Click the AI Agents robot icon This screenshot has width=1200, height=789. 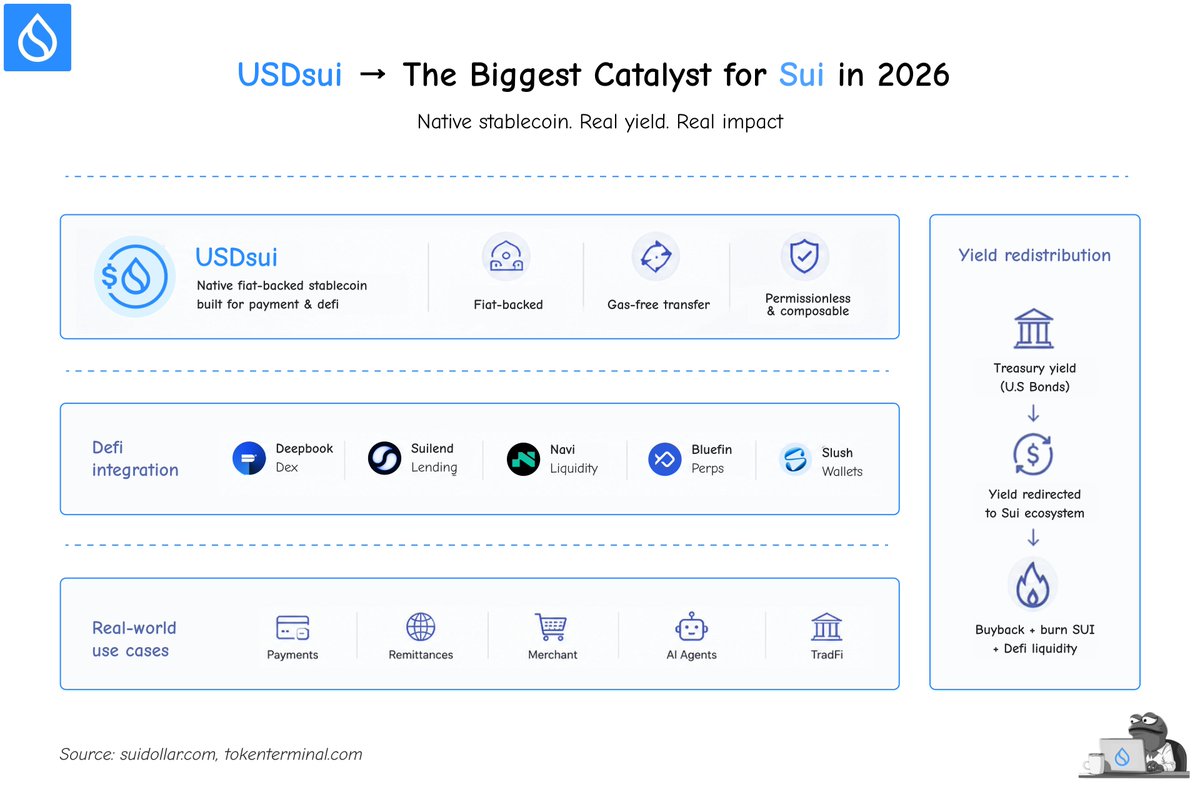(692, 627)
